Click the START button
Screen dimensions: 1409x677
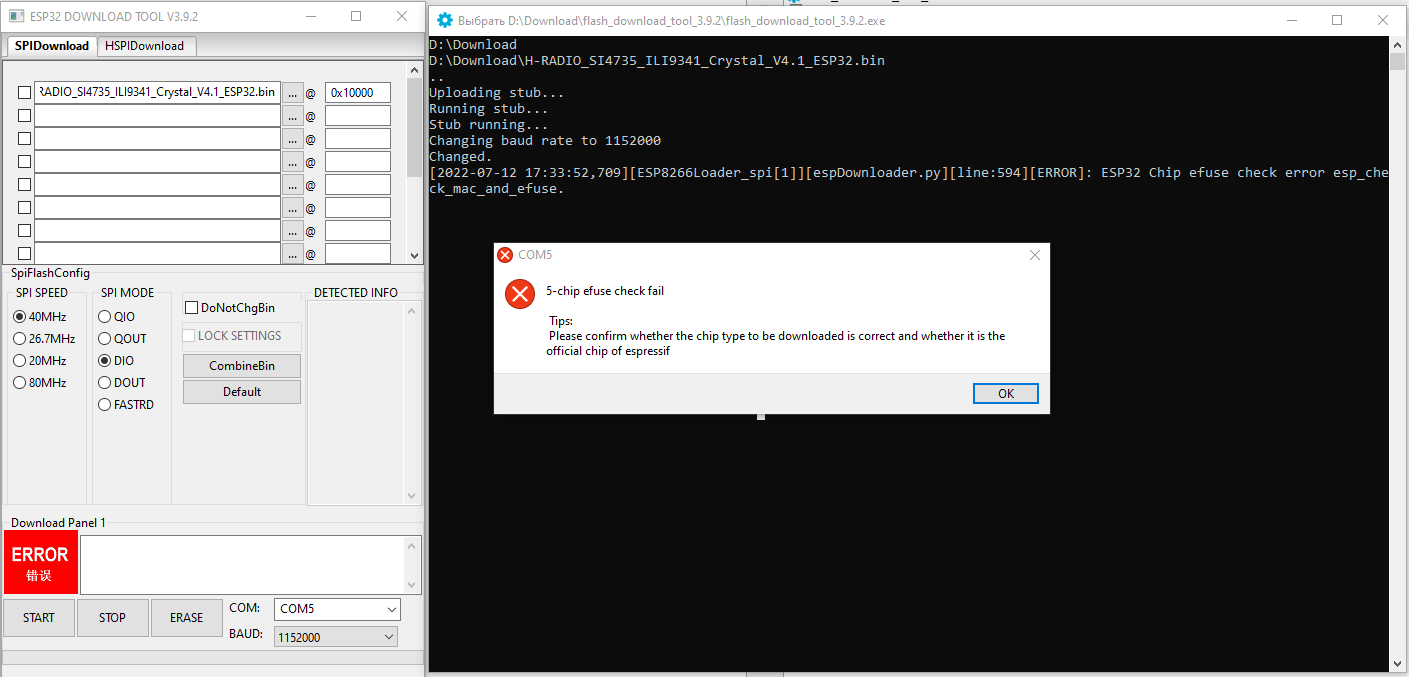coord(39,618)
